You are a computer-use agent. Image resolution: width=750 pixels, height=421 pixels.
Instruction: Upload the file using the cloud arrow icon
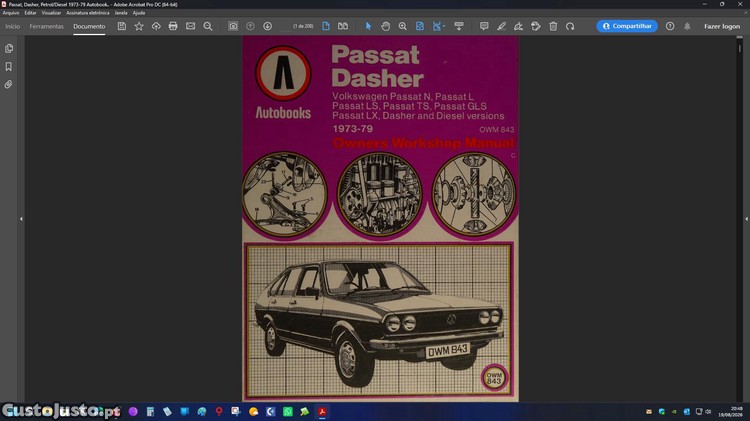tap(156, 26)
